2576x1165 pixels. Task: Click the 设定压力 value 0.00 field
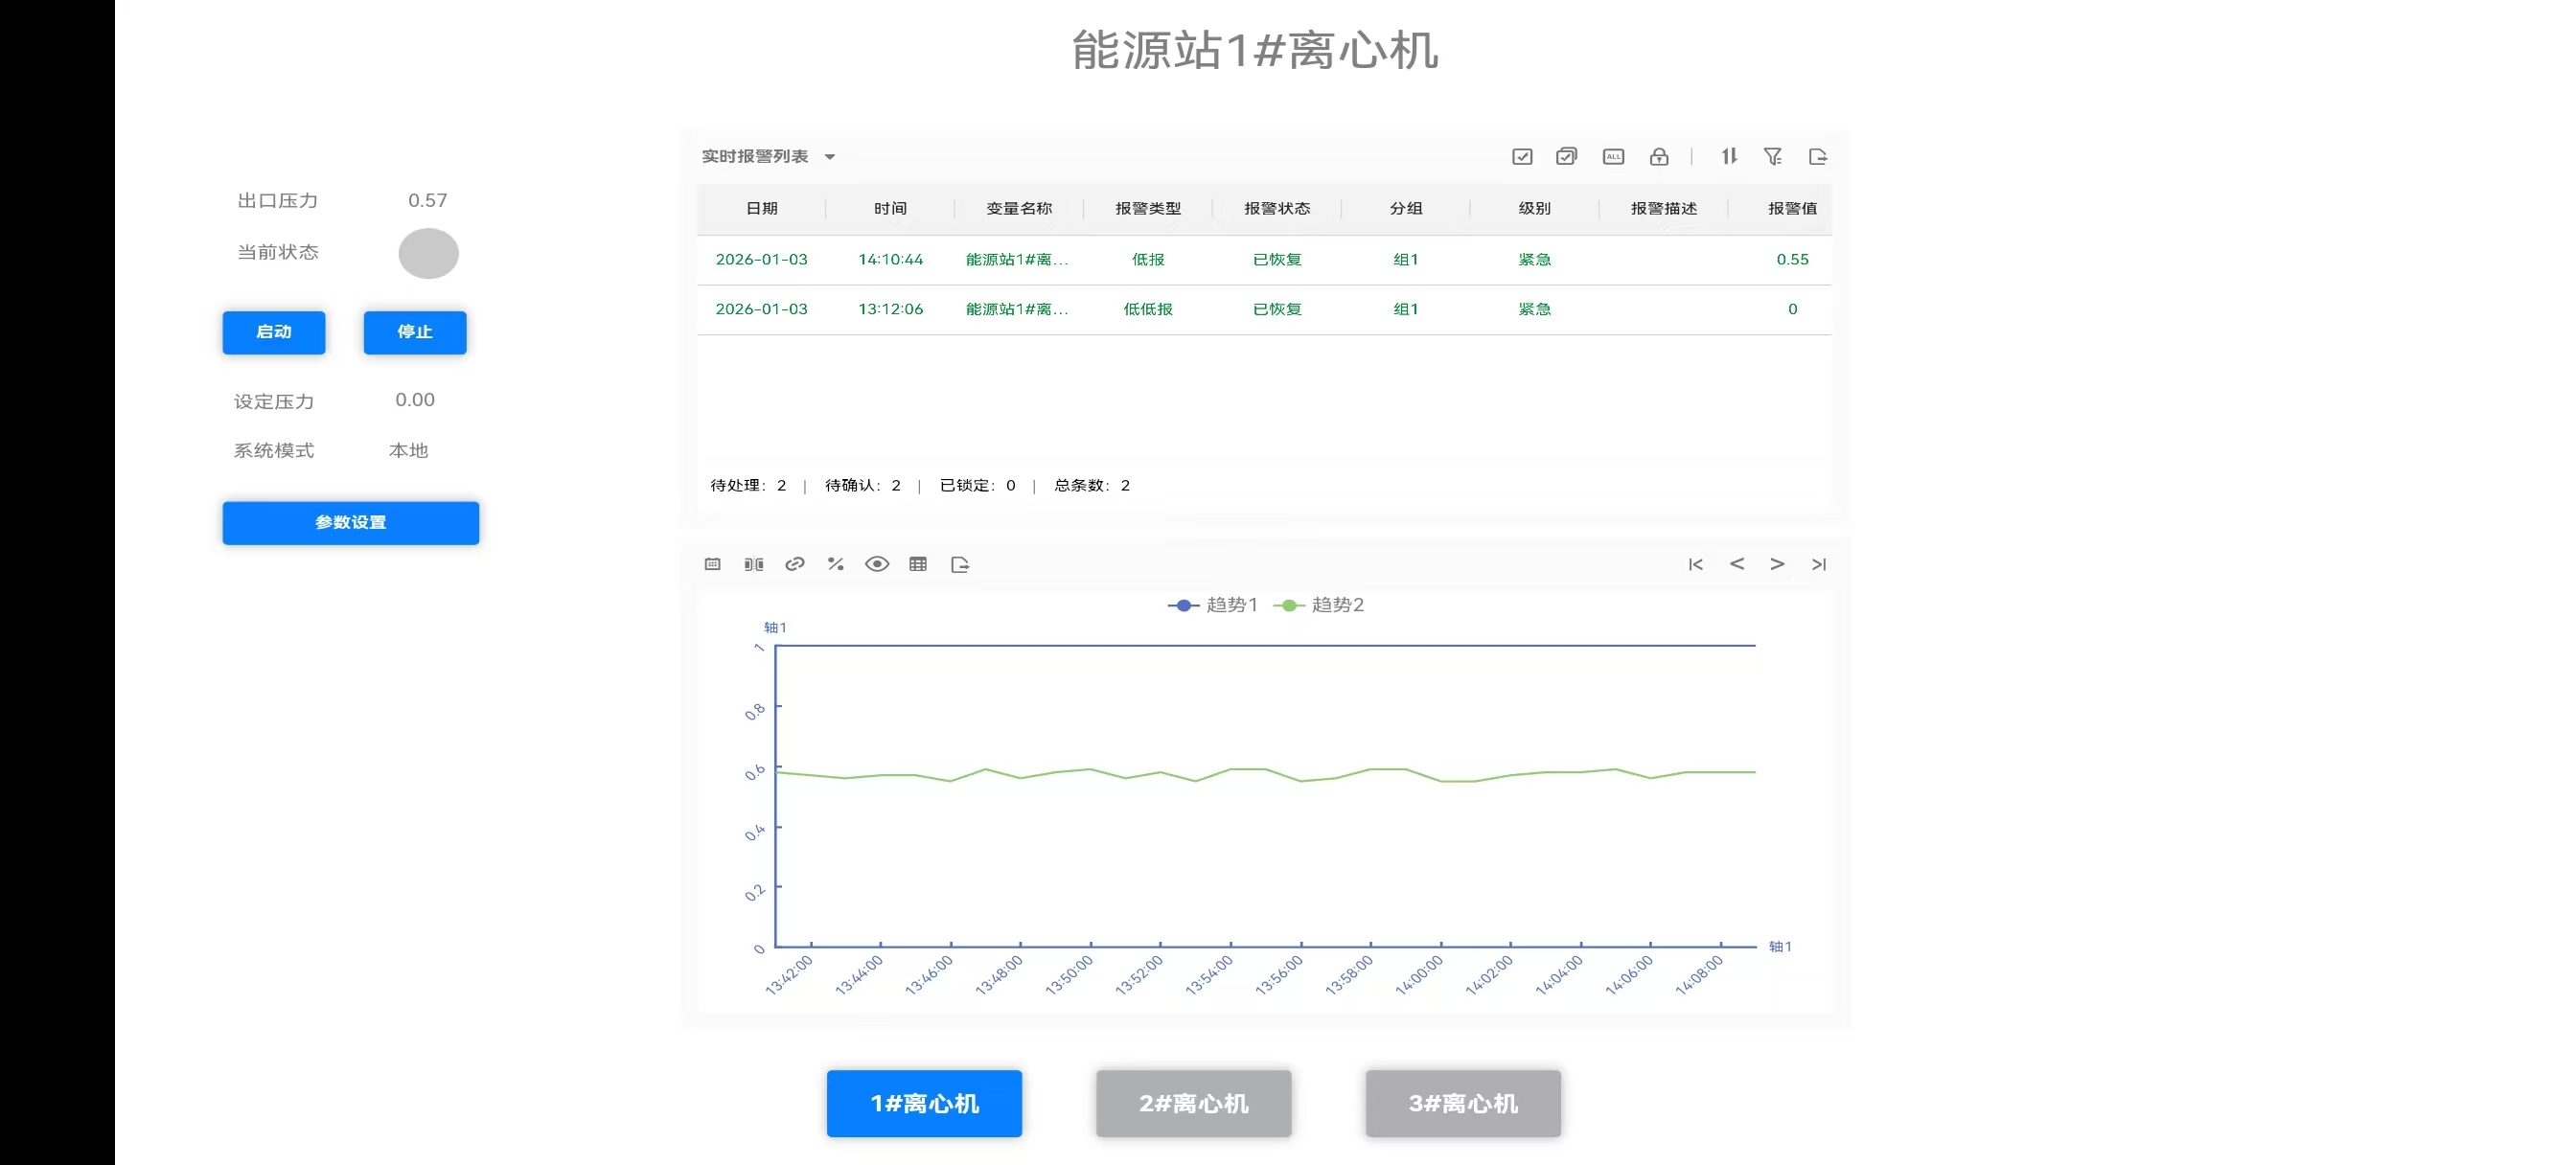(414, 400)
